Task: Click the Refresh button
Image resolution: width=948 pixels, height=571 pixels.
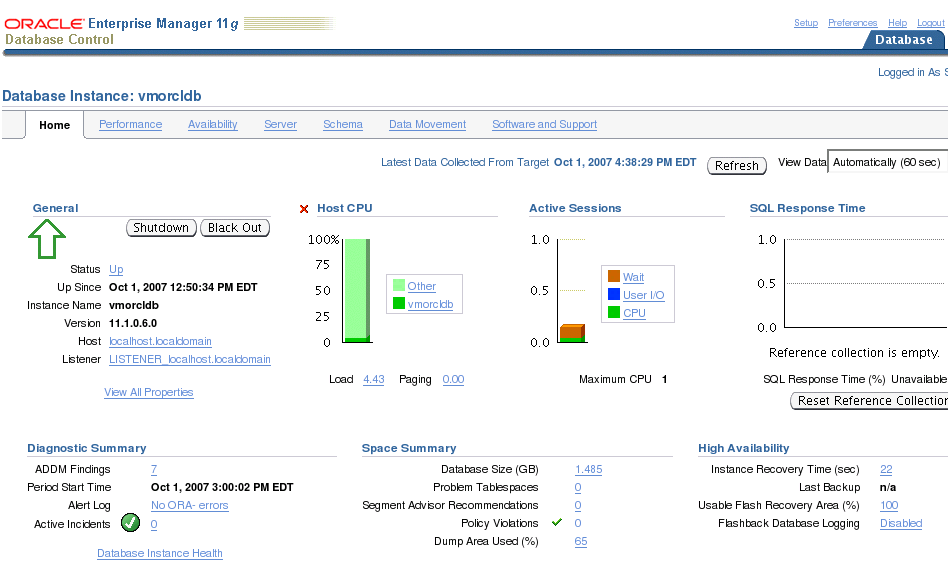Action: (736, 165)
